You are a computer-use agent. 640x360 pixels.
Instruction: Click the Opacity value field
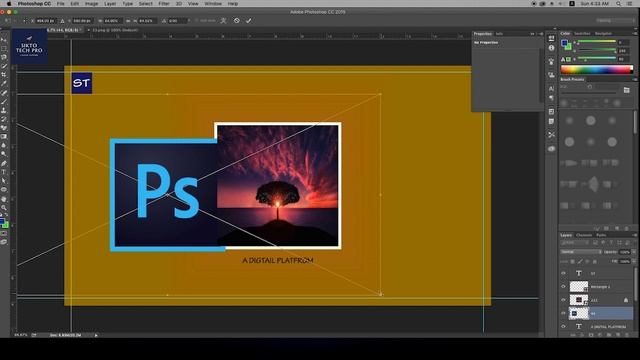click(x=624, y=252)
